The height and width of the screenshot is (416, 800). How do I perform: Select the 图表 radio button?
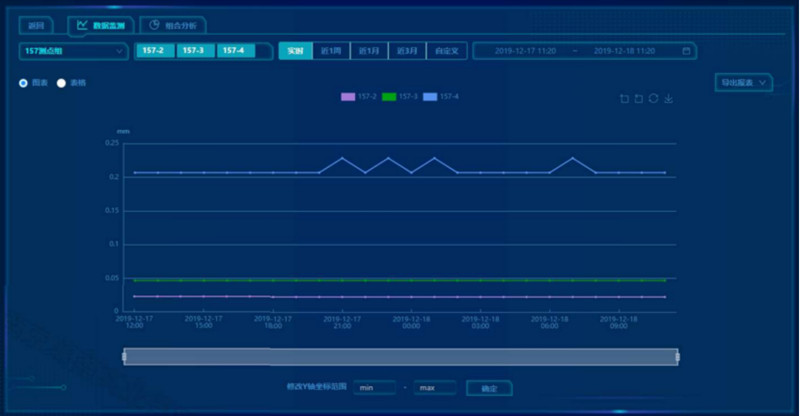tap(23, 83)
